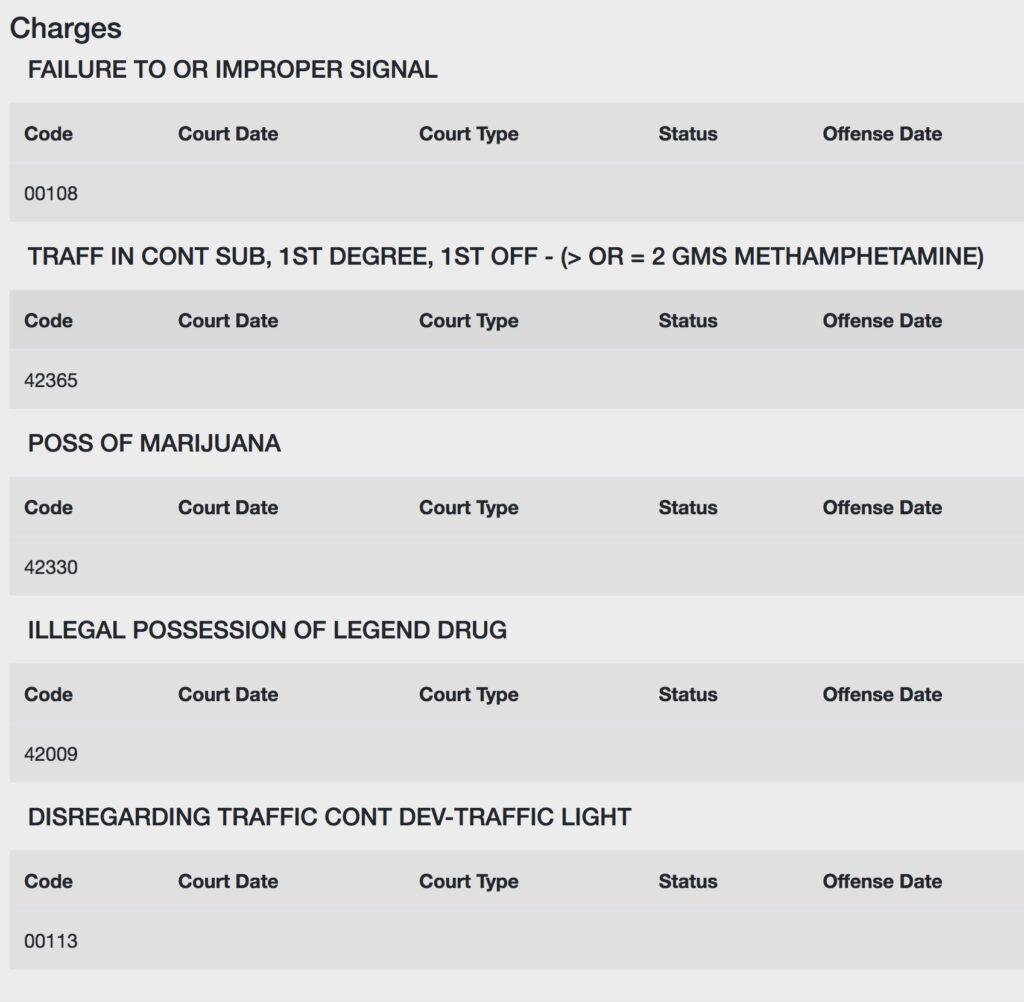Select charge code 42330
Image resolution: width=1024 pixels, height=1002 pixels.
pos(51,567)
